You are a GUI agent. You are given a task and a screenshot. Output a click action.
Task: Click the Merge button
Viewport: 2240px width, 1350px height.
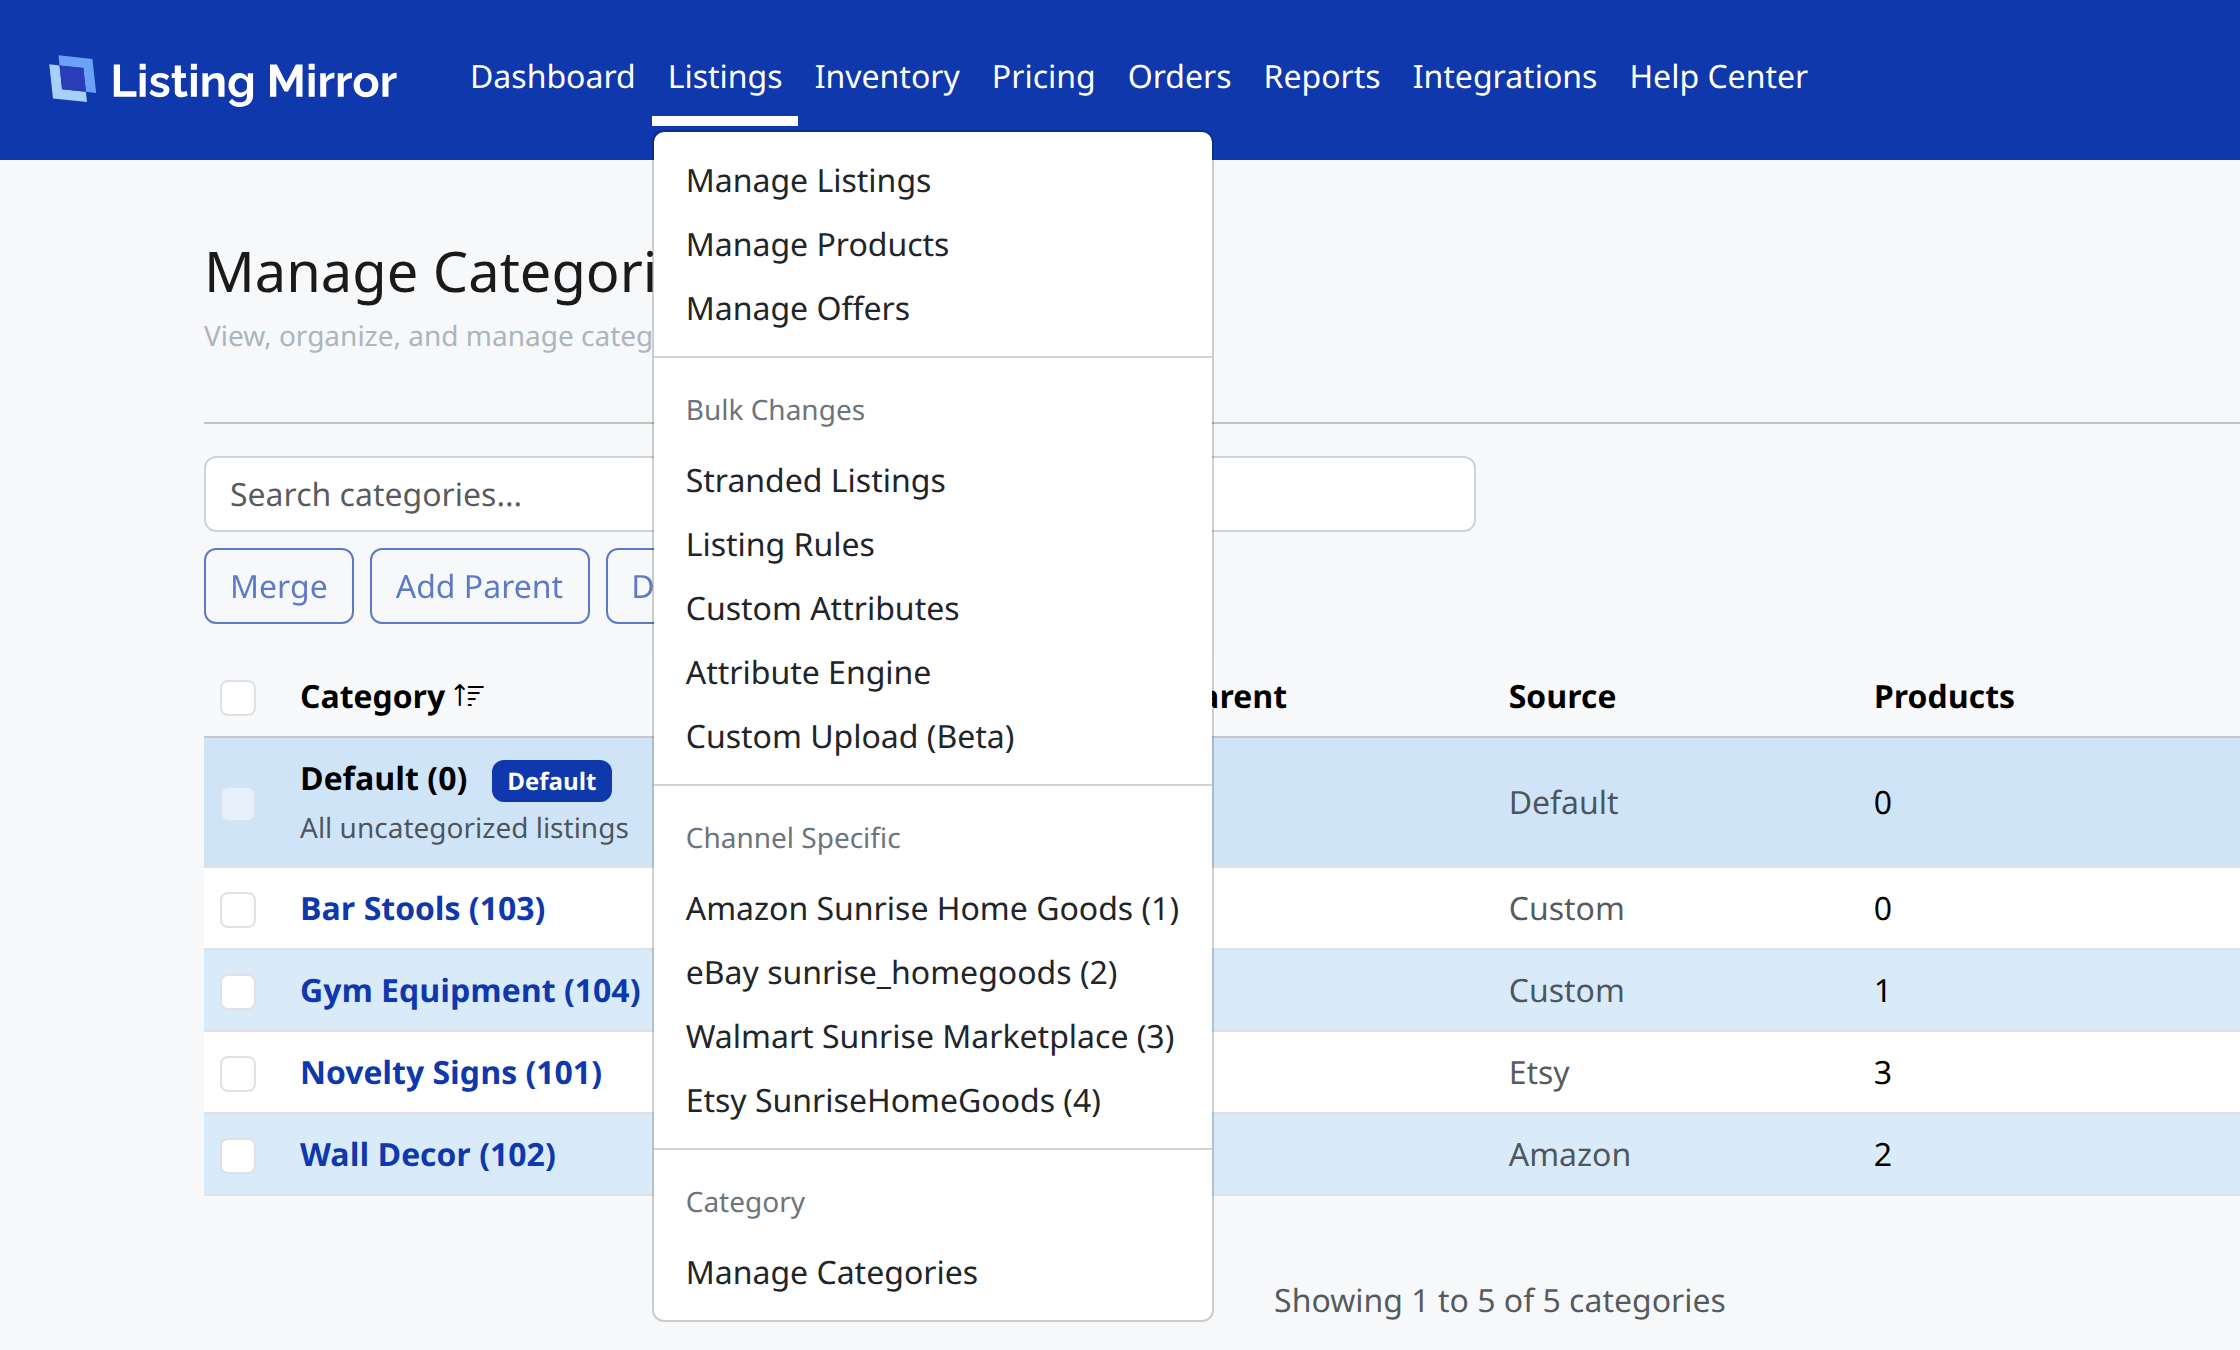pos(279,586)
